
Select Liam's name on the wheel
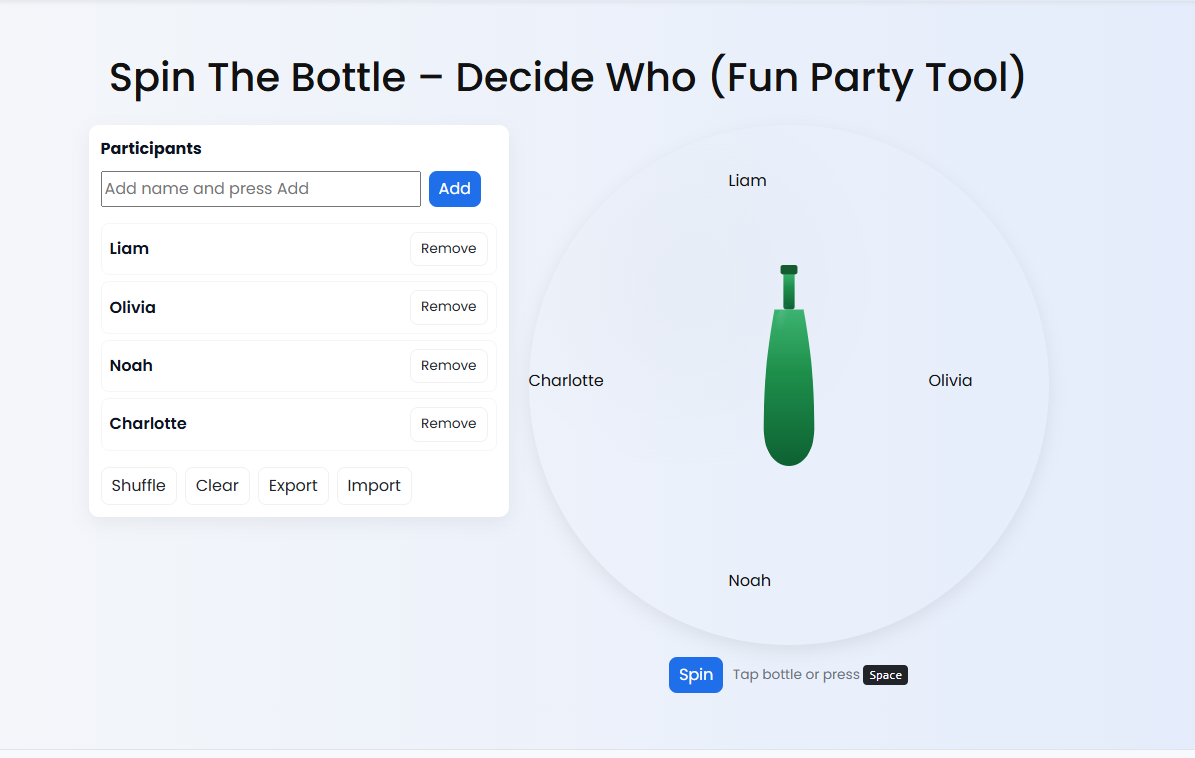pyautogui.click(x=747, y=180)
